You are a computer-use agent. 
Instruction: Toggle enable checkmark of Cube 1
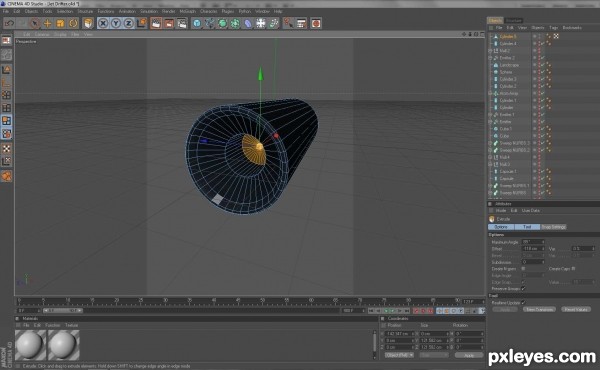(x=543, y=129)
